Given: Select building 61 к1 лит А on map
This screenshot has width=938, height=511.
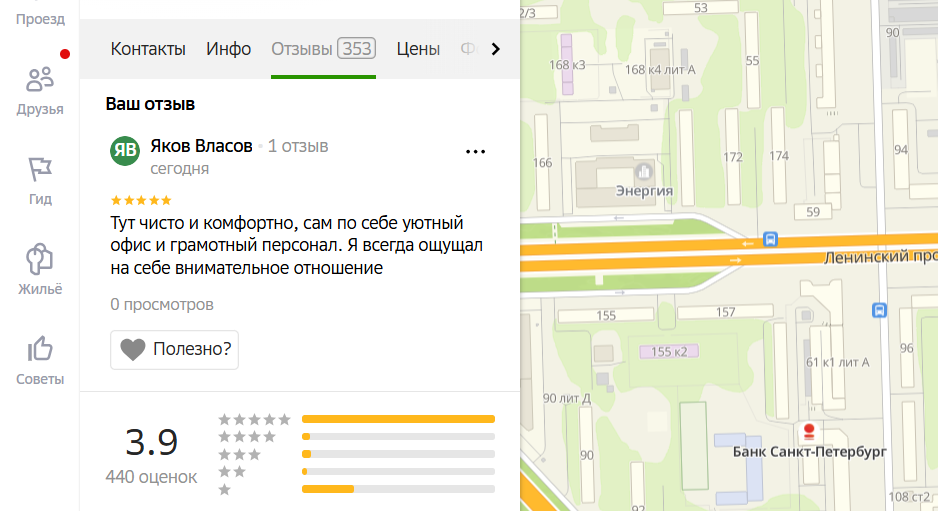Looking at the screenshot, I should (838, 362).
